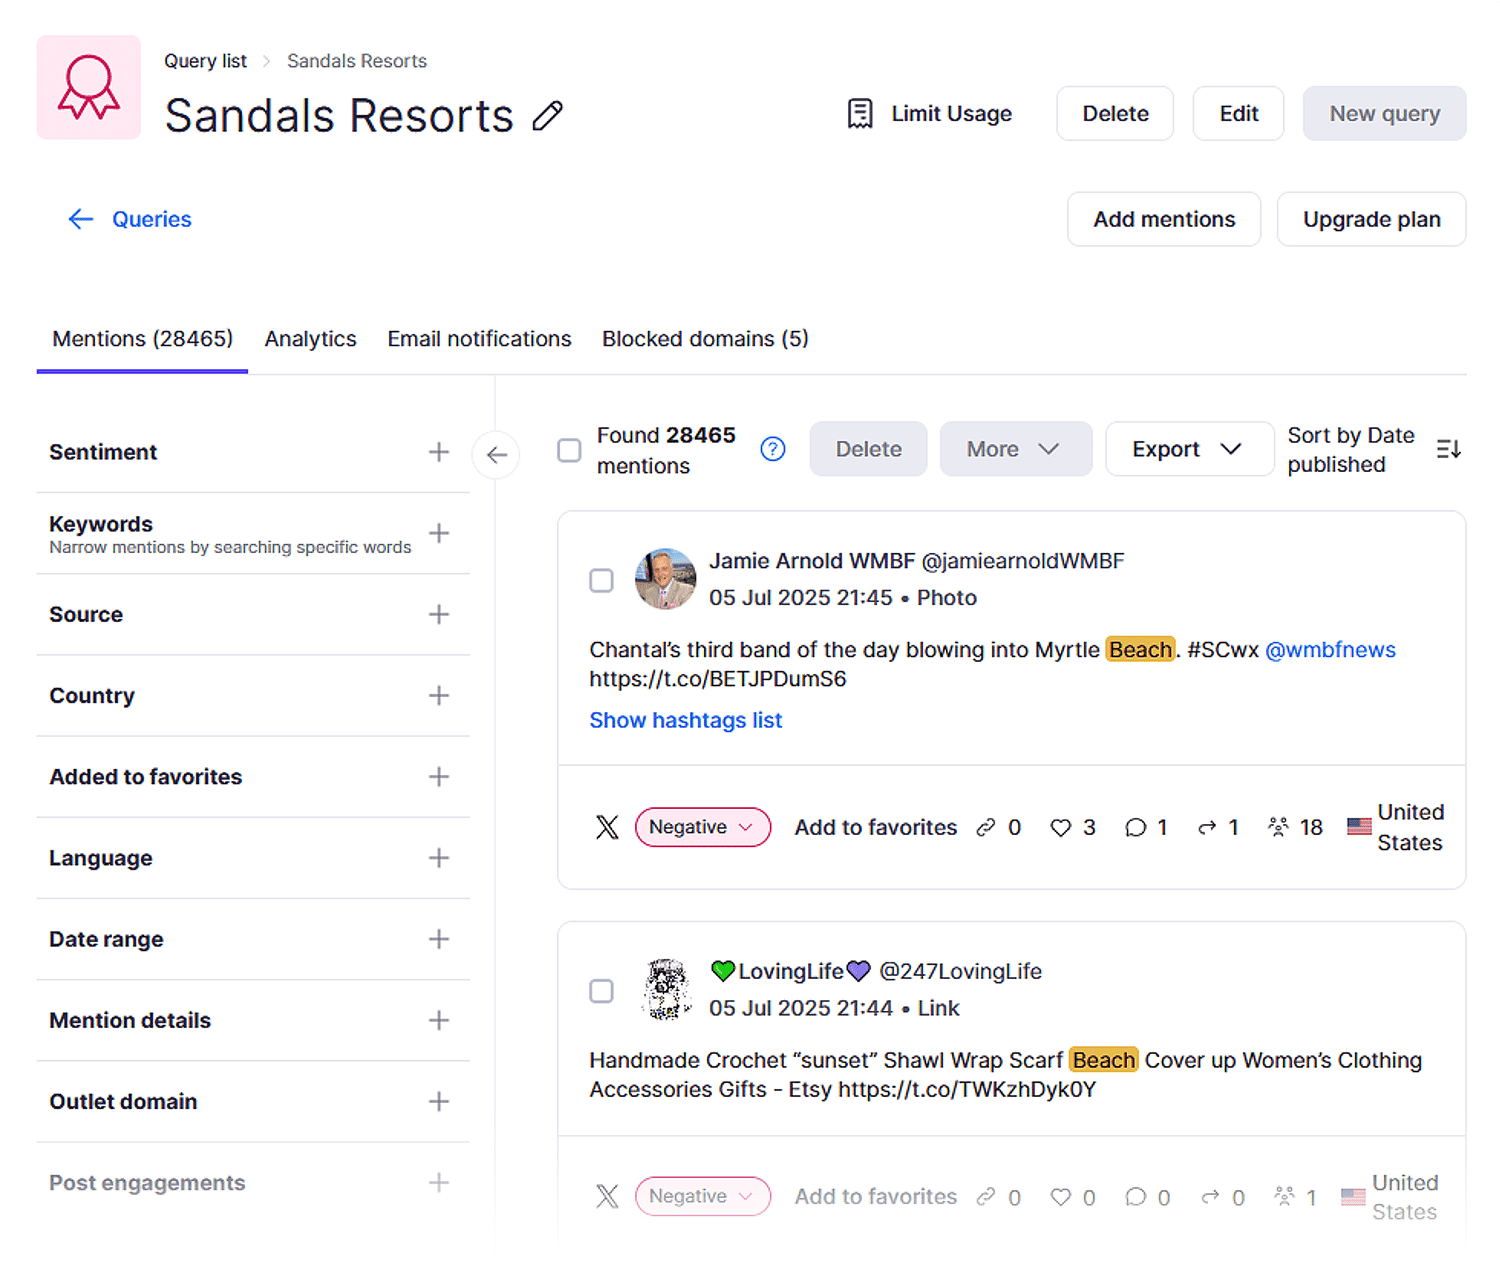Screen dimensions: 1500x1275
Task: Click the heart likes icon on LovingLife's mention
Action: coord(1060,1198)
